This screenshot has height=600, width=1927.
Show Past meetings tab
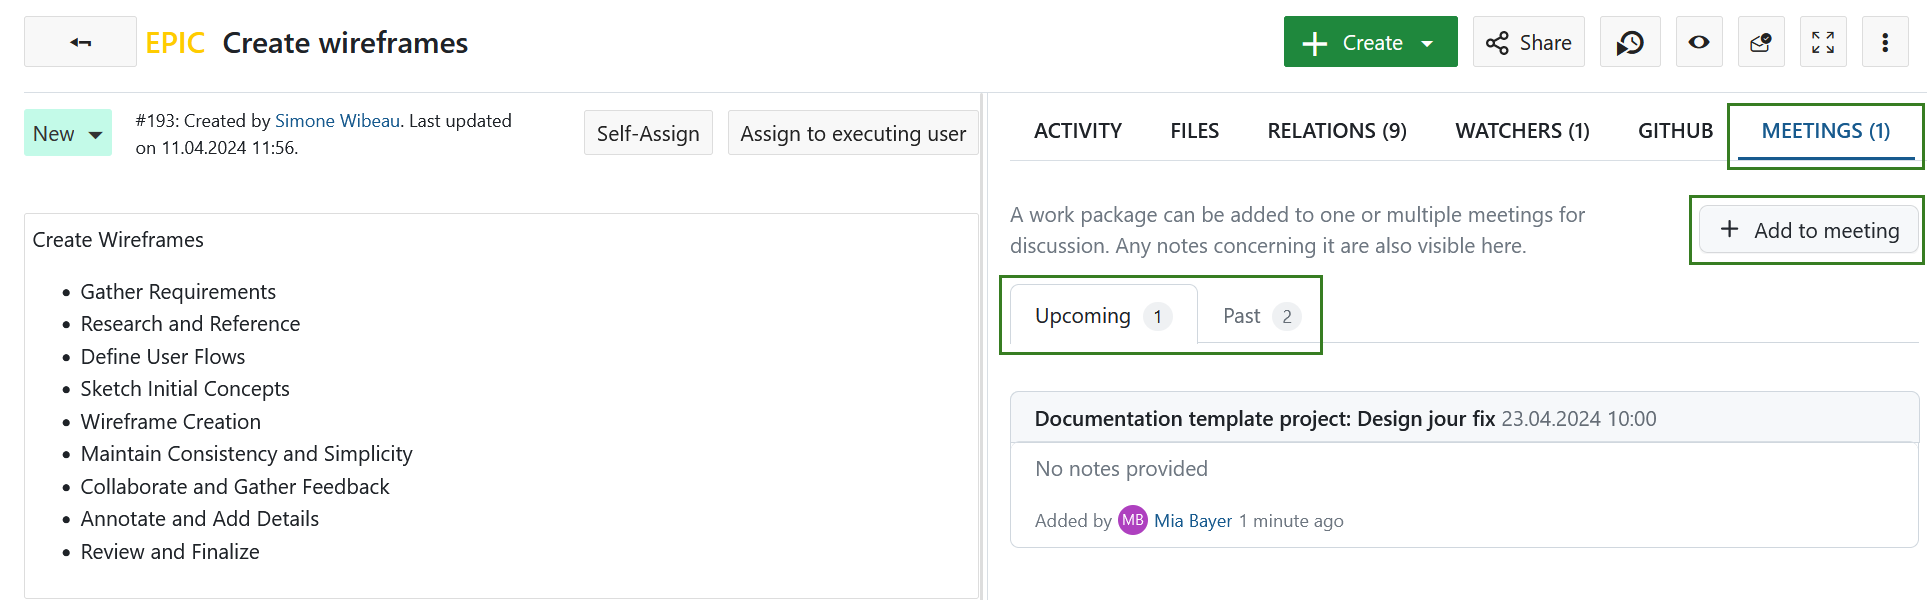coord(1259,316)
